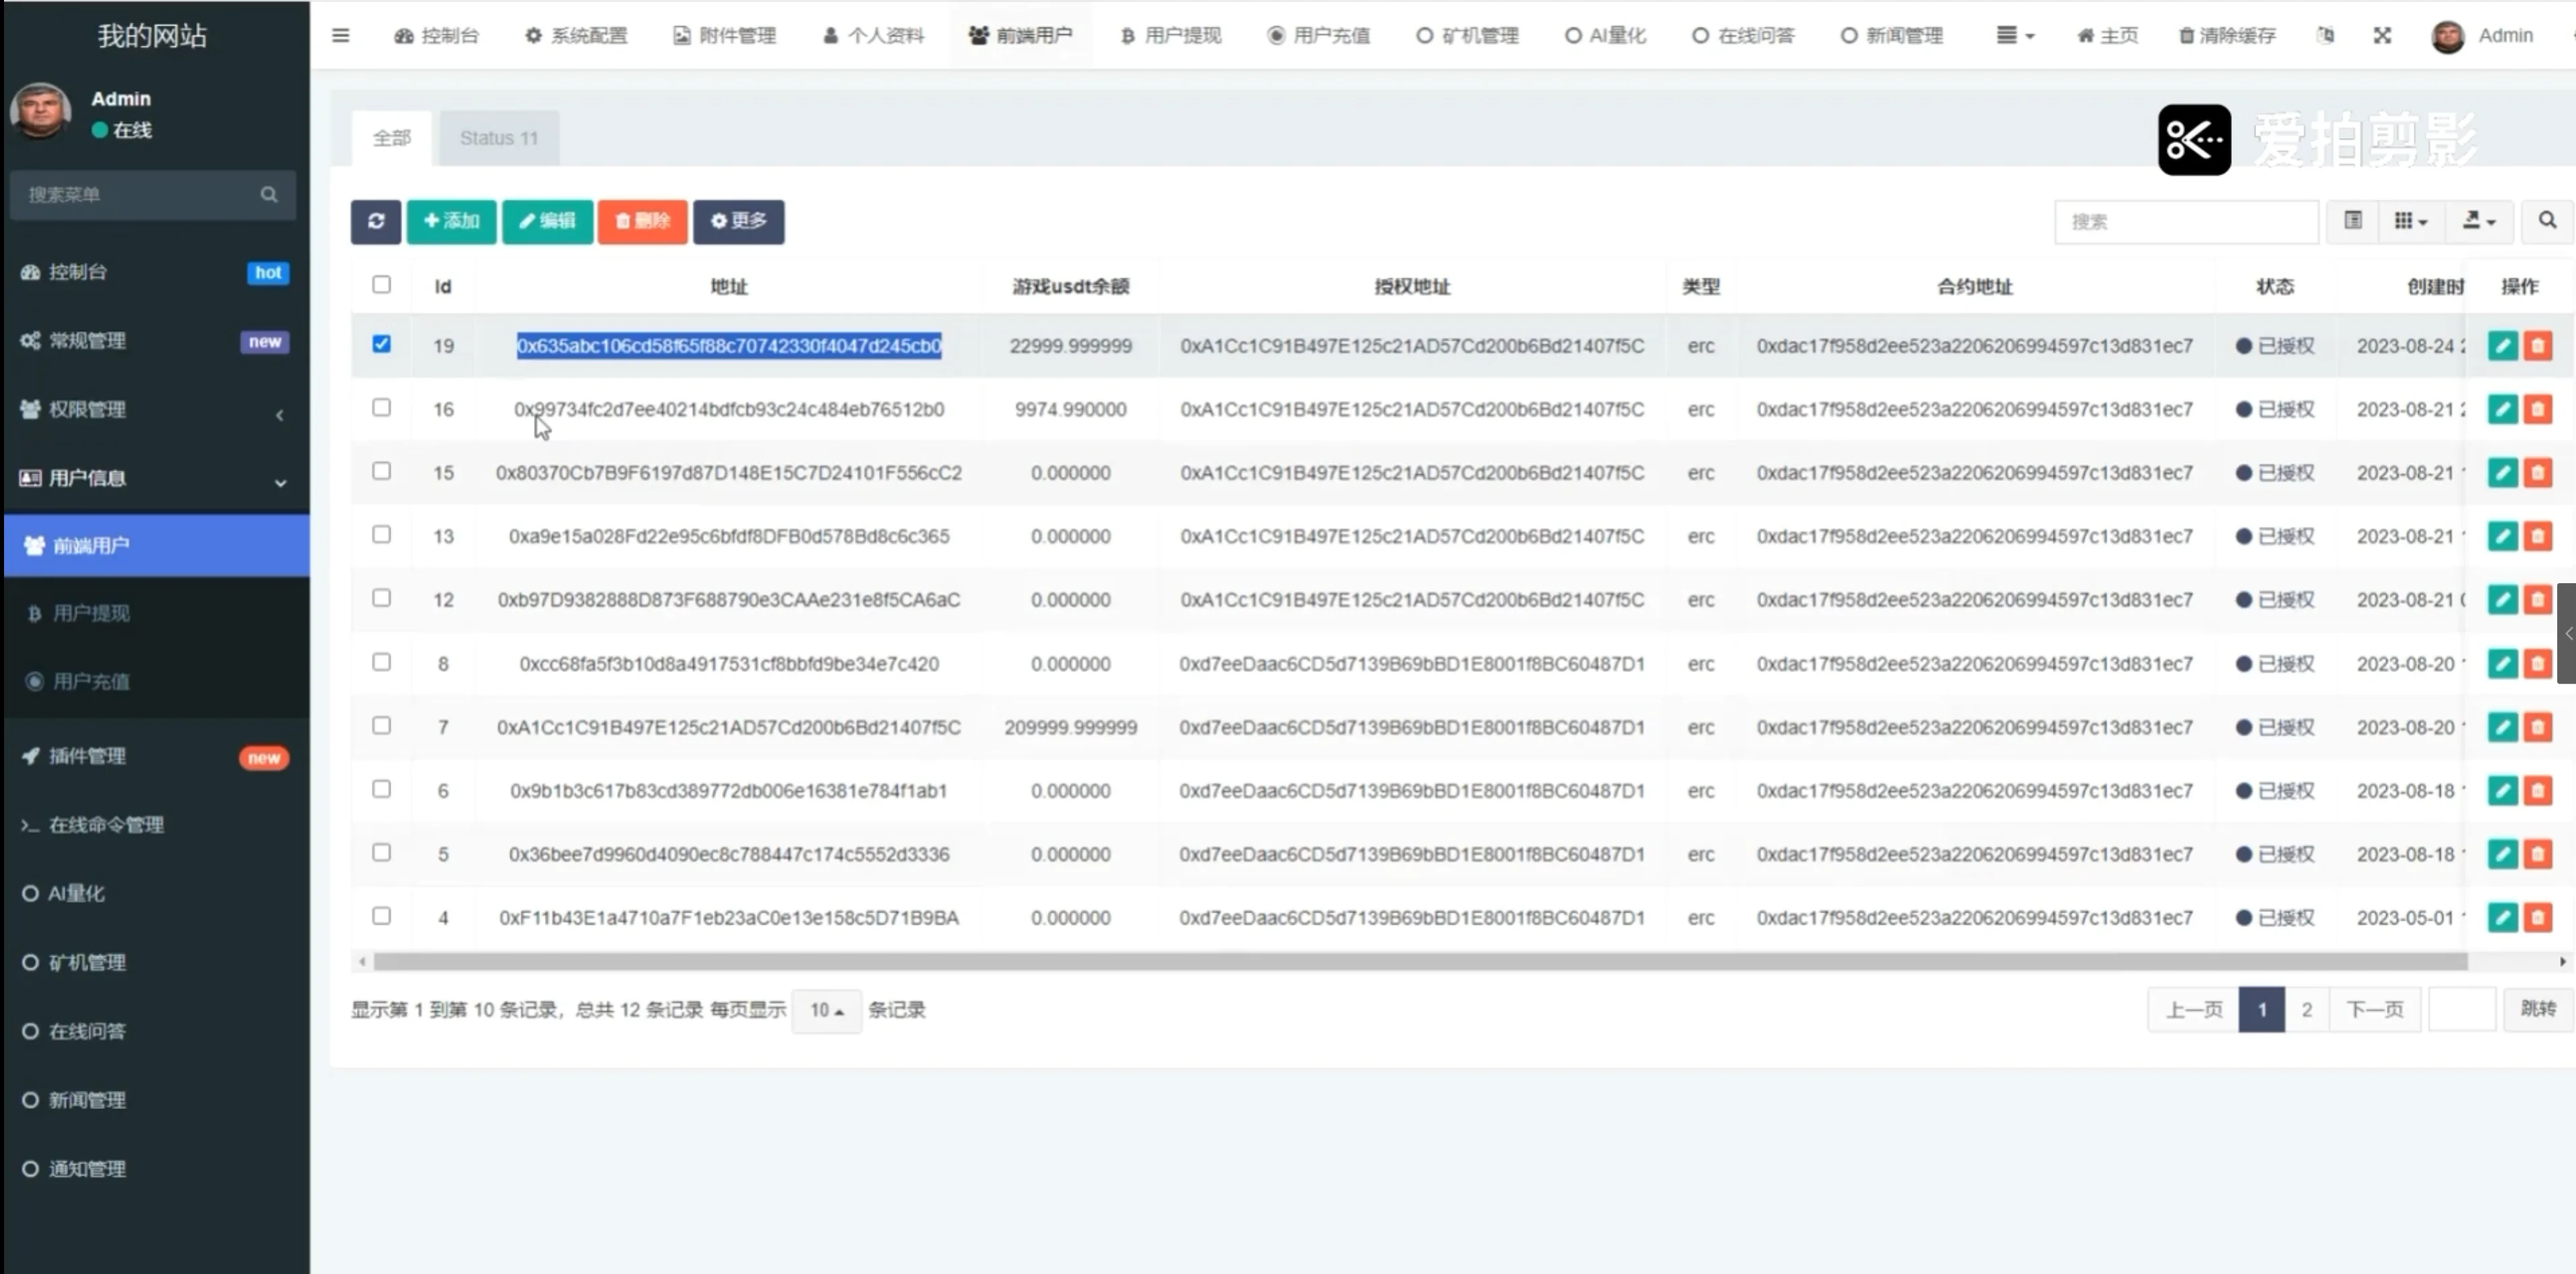Open 用户提现 in the sidebar menu
Viewport: 2576px width, 1274px height.
click(x=90, y=613)
